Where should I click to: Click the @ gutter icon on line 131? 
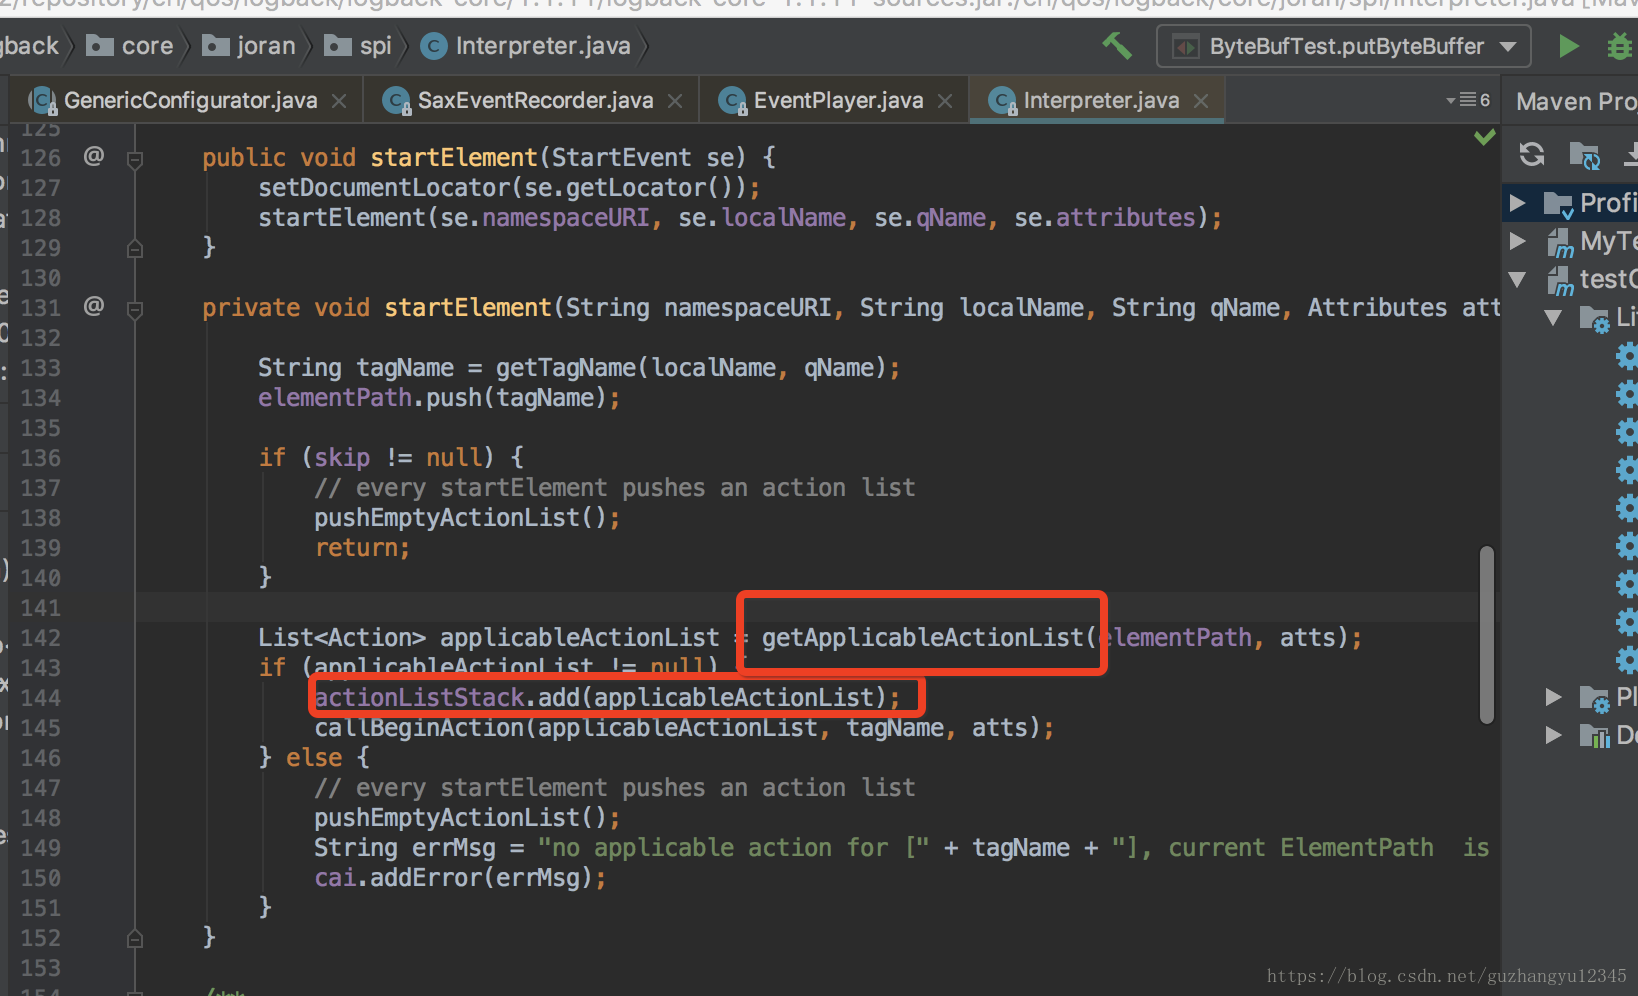coord(93,306)
